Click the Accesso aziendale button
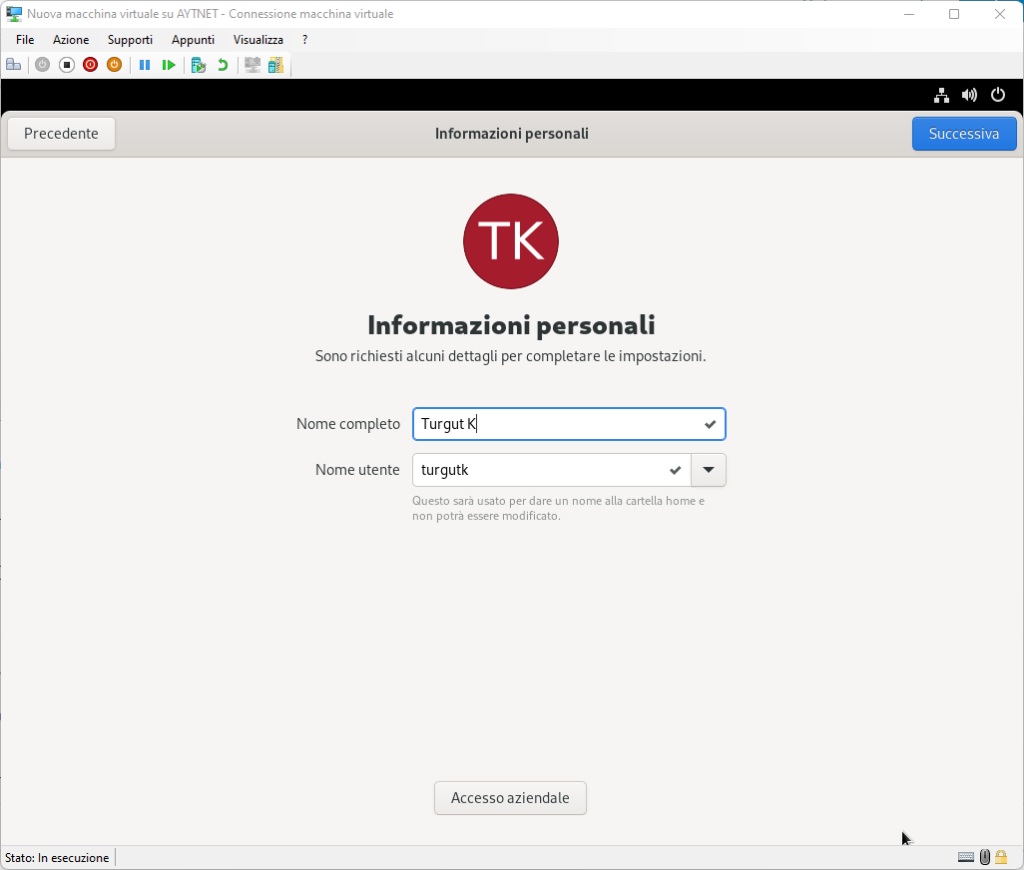1024x870 pixels. click(x=510, y=798)
